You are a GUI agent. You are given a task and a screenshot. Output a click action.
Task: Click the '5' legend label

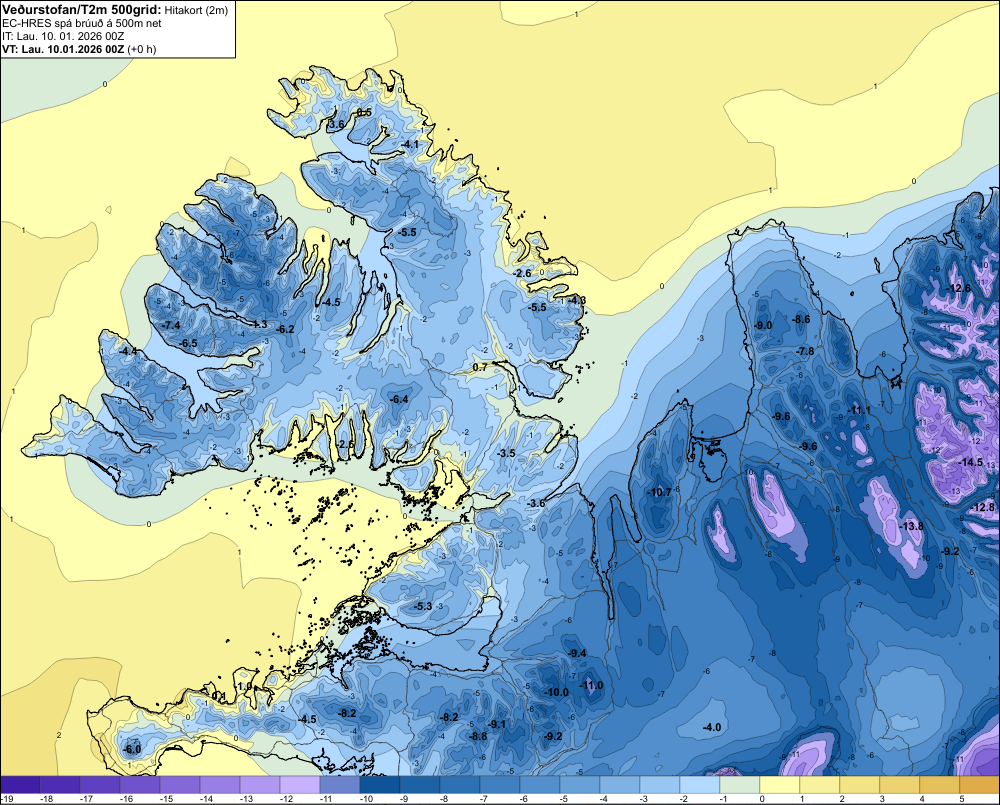[961, 799]
